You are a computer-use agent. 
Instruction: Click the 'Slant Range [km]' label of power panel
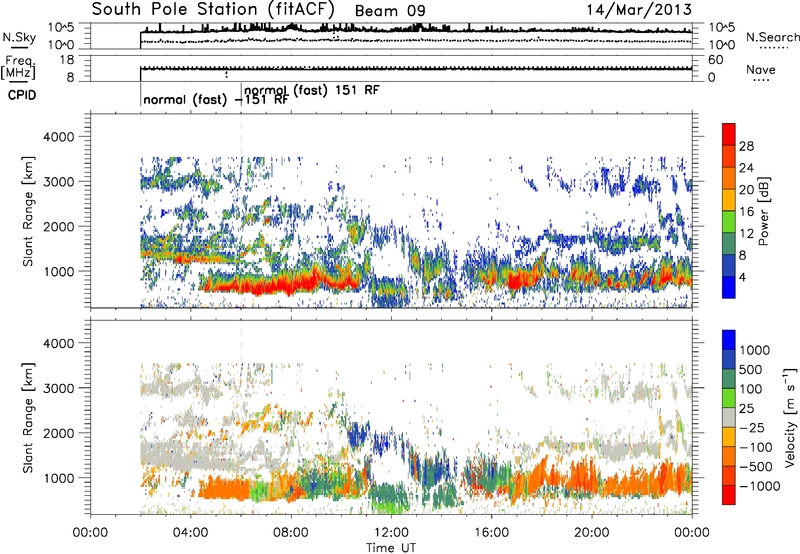(28, 211)
